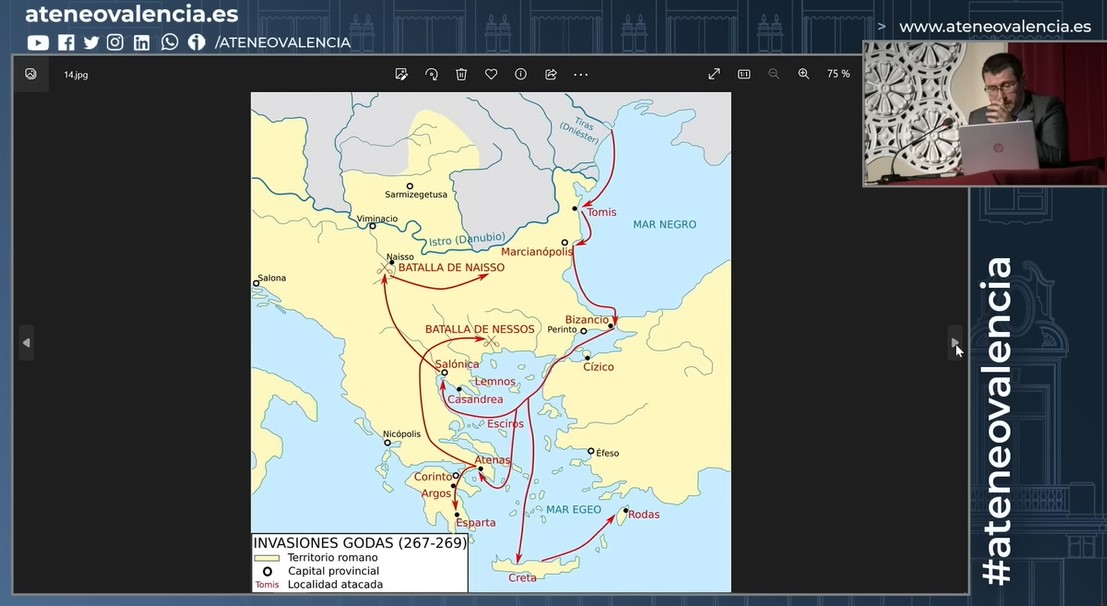Viewport: 1107px width, 606px height.
Task: Click the speaker webcam video thumbnail
Action: coord(984,113)
